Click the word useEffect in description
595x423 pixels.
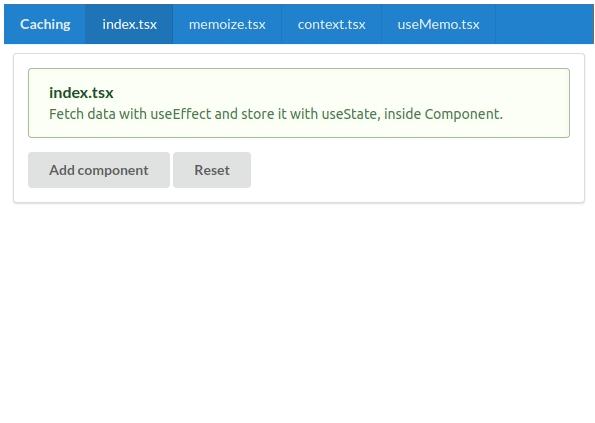point(181,114)
